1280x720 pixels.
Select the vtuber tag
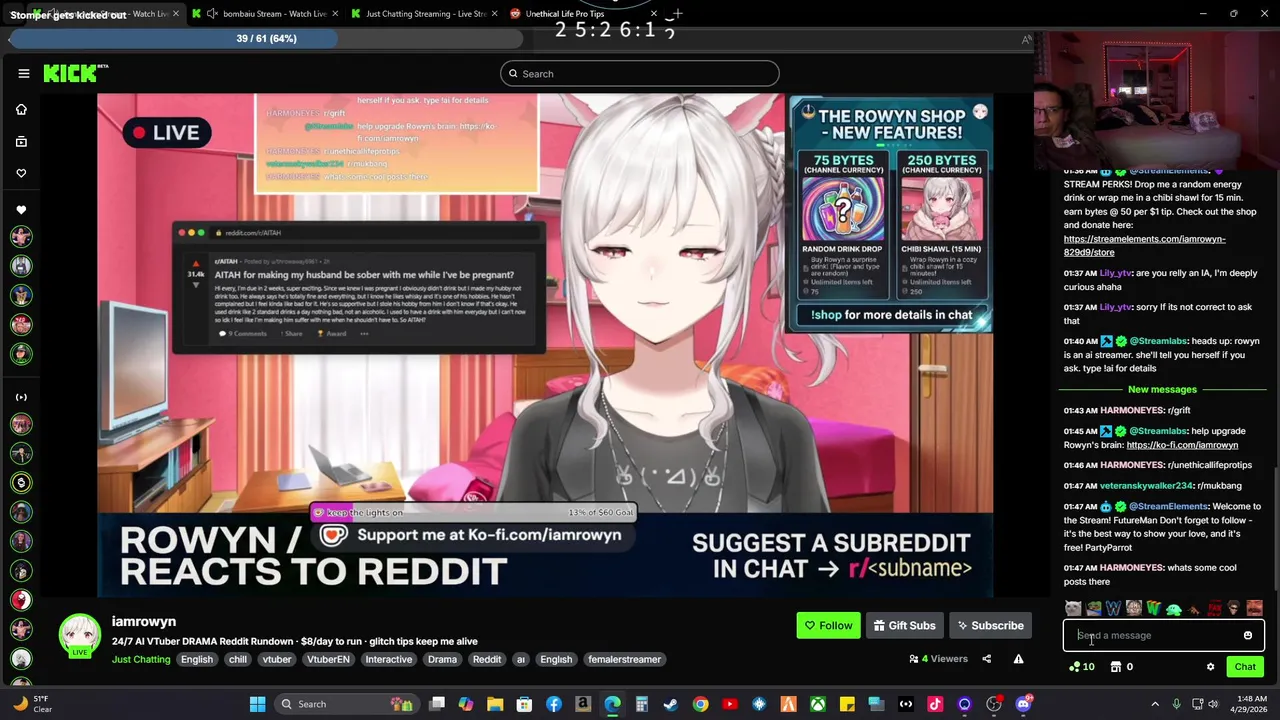tap(277, 659)
